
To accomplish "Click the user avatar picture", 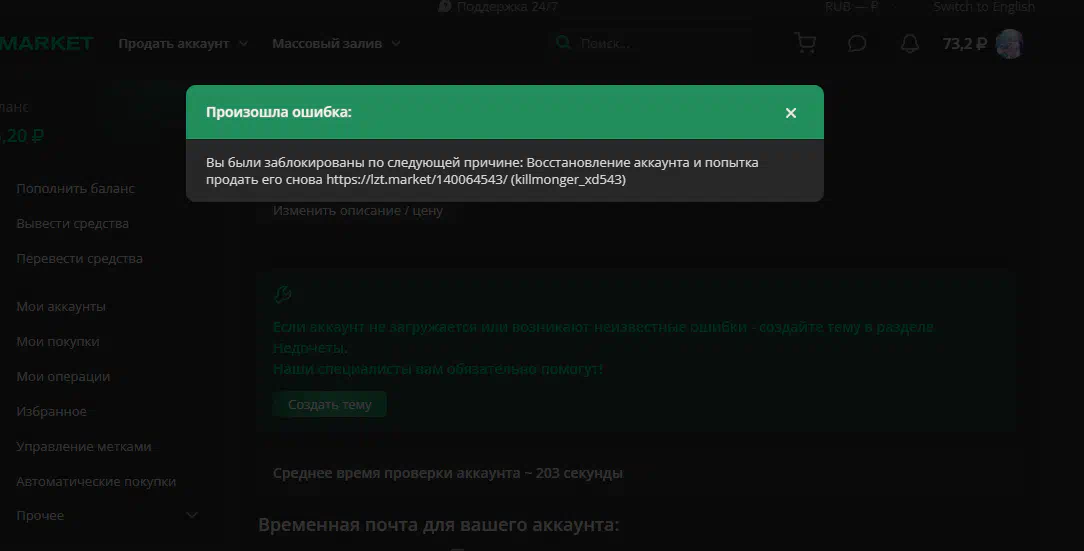I will coord(1009,44).
